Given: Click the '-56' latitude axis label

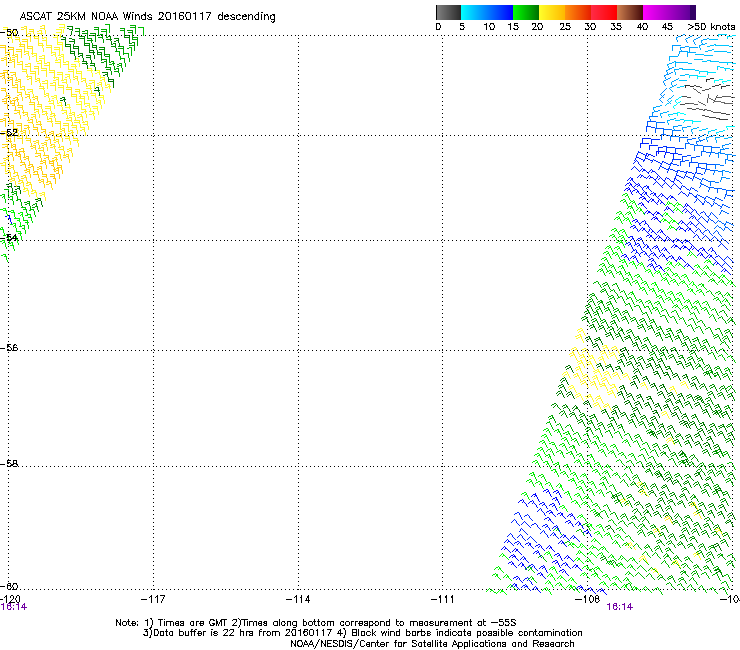Looking at the screenshot, I should point(9,348).
